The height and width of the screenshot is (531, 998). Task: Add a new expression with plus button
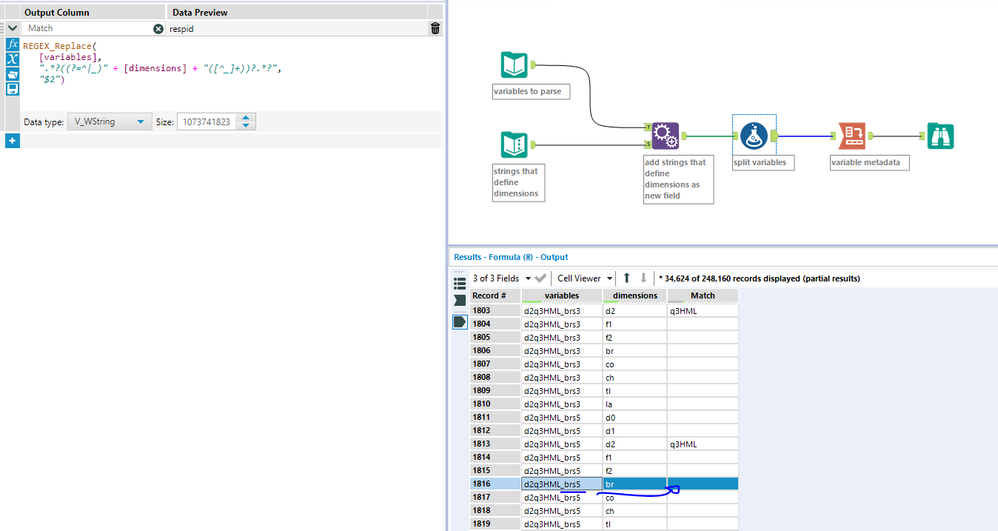[x=12, y=141]
